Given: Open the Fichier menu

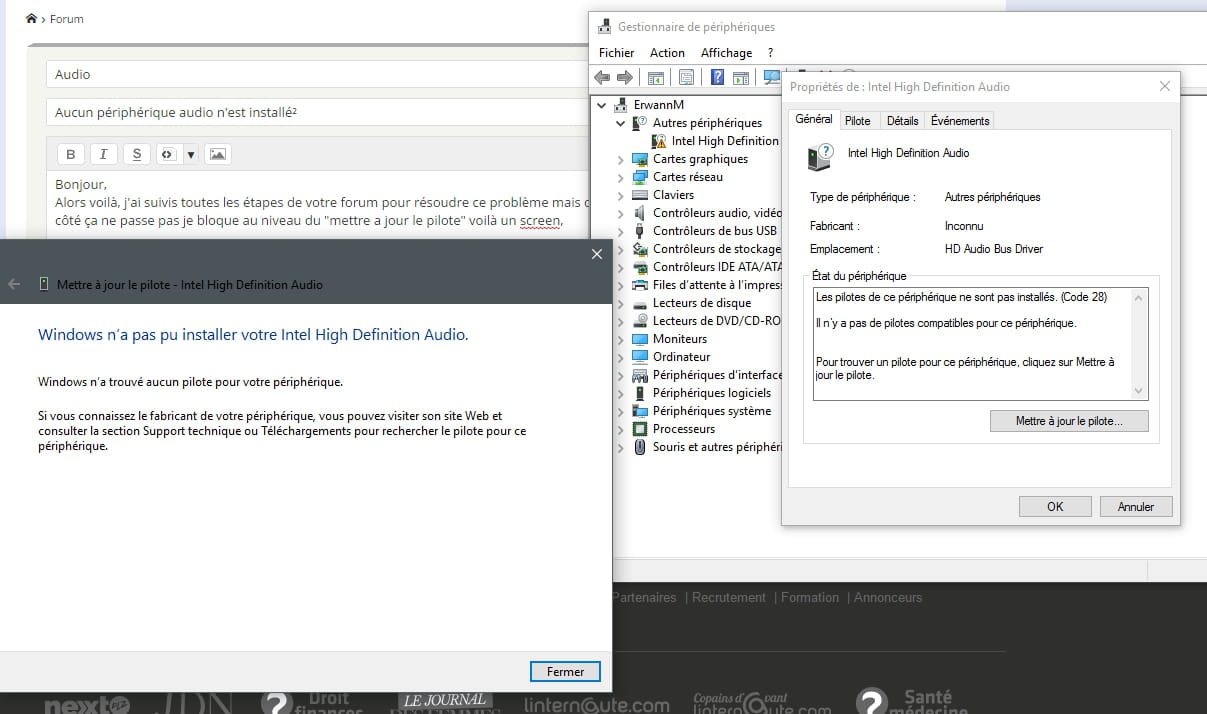Looking at the screenshot, I should point(616,53).
